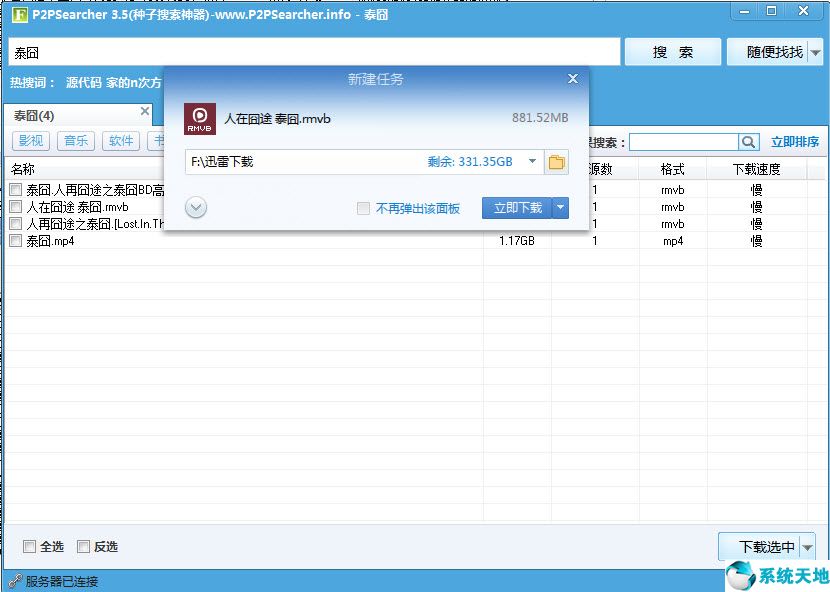Click the magnifier search icon in results filter
The width and height of the screenshot is (830, 592).
pos(748,142)
